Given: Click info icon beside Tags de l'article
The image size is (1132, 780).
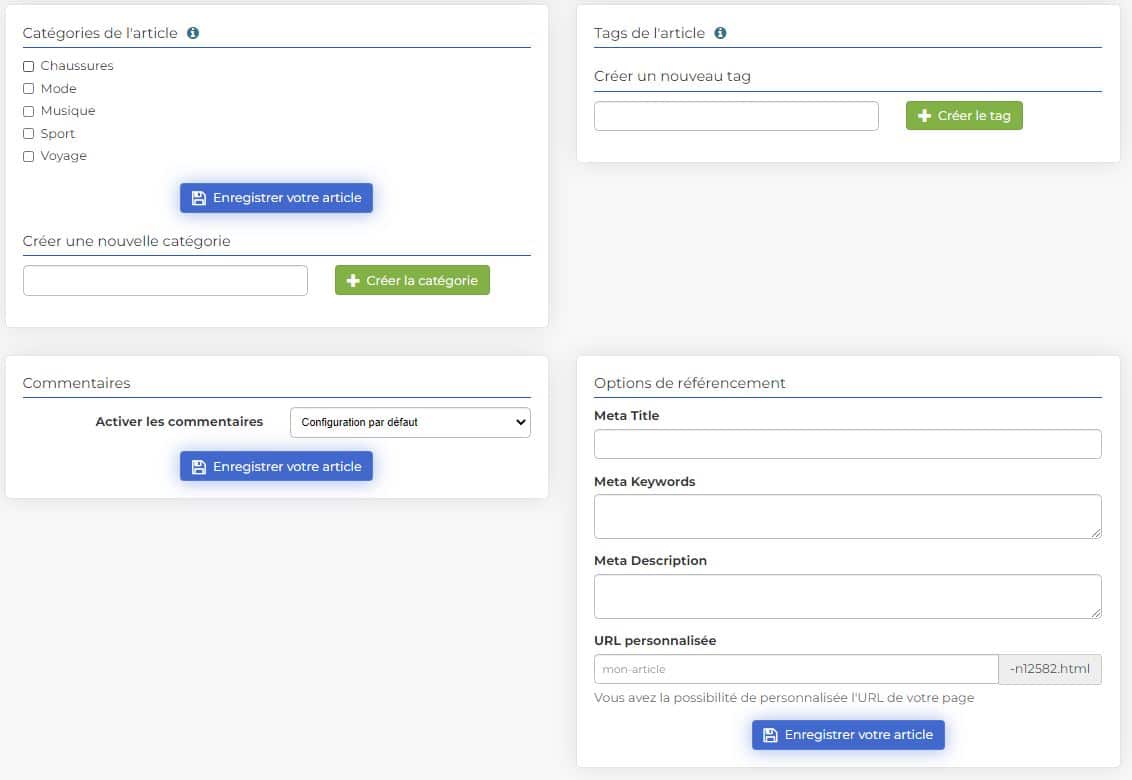Looking at the screenshot, I should (720, 33).
